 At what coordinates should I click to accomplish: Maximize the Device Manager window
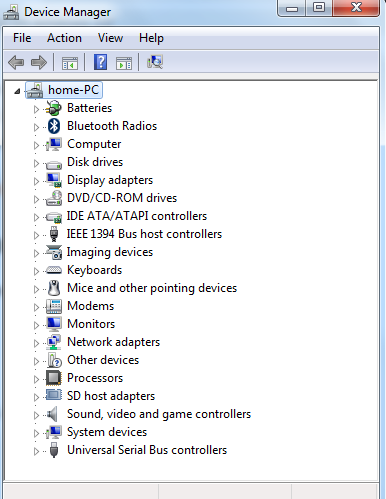[x=319, y=8]
